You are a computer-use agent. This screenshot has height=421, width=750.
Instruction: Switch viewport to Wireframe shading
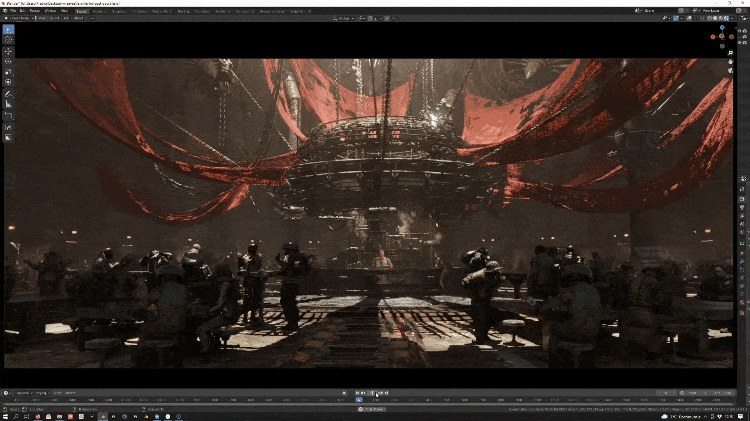pyautogui.click(x=709, y=18)
